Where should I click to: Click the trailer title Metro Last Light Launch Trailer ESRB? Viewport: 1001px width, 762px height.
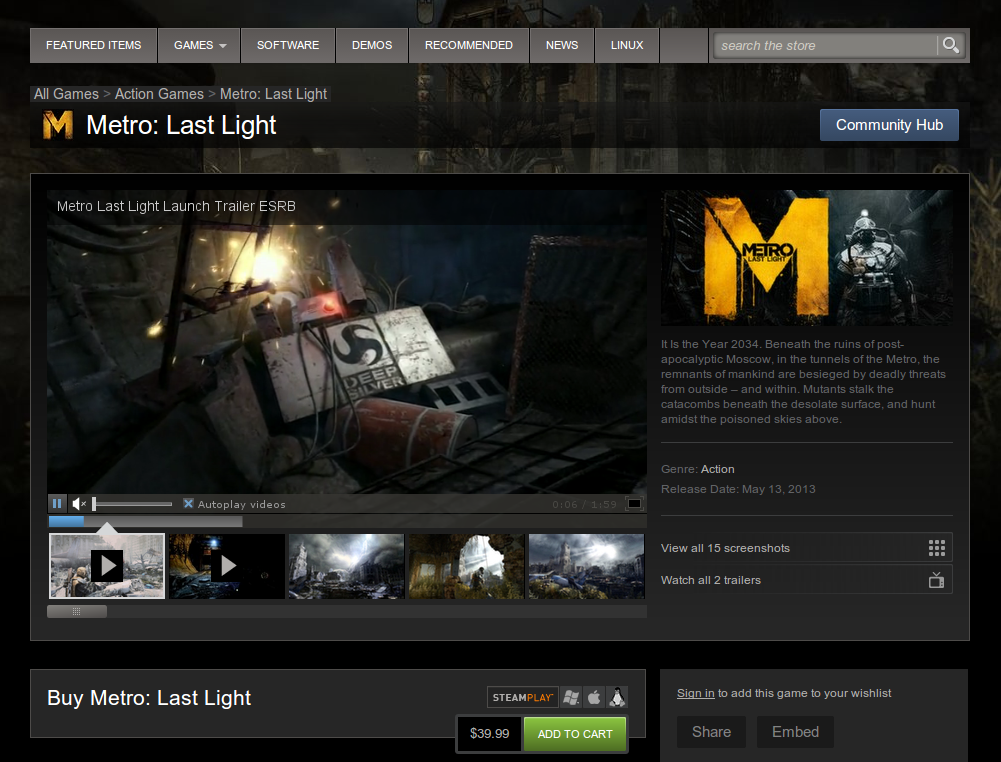176,206
